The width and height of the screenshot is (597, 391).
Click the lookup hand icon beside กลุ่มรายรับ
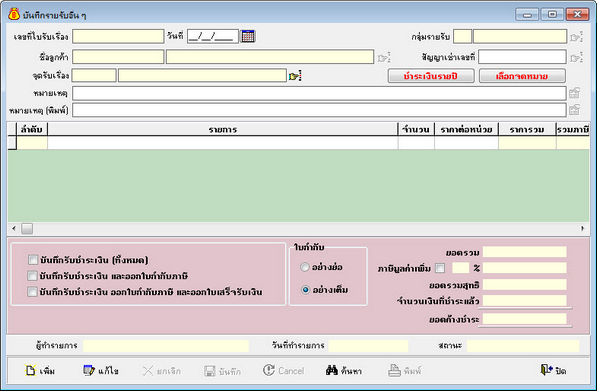point(576,37)
